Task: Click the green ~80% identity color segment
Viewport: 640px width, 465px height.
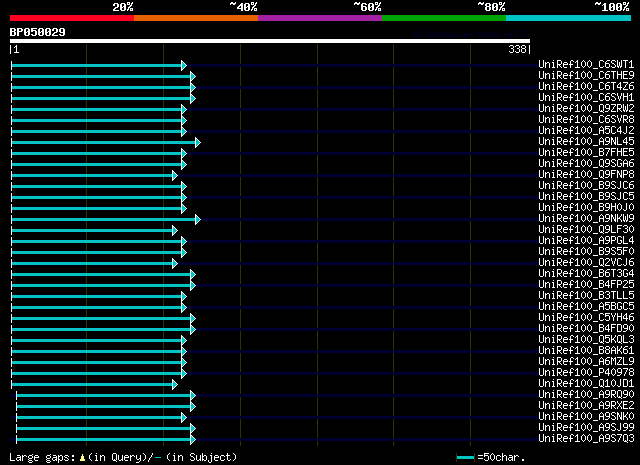Action: (x=444, y=18)
